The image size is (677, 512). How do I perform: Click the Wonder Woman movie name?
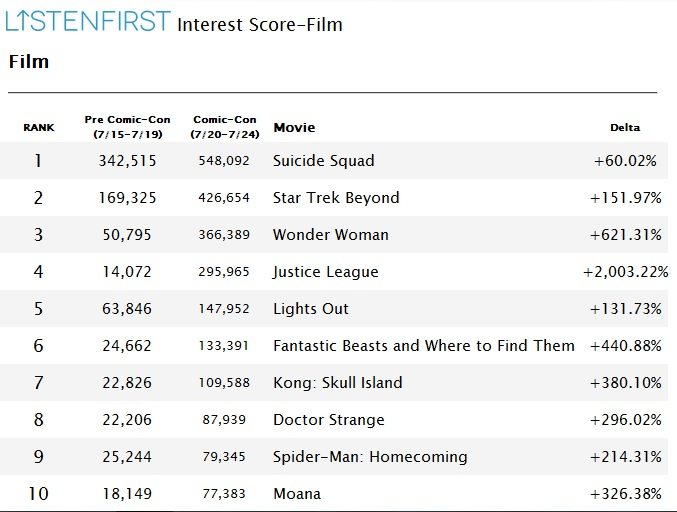[x=331, y=235]
